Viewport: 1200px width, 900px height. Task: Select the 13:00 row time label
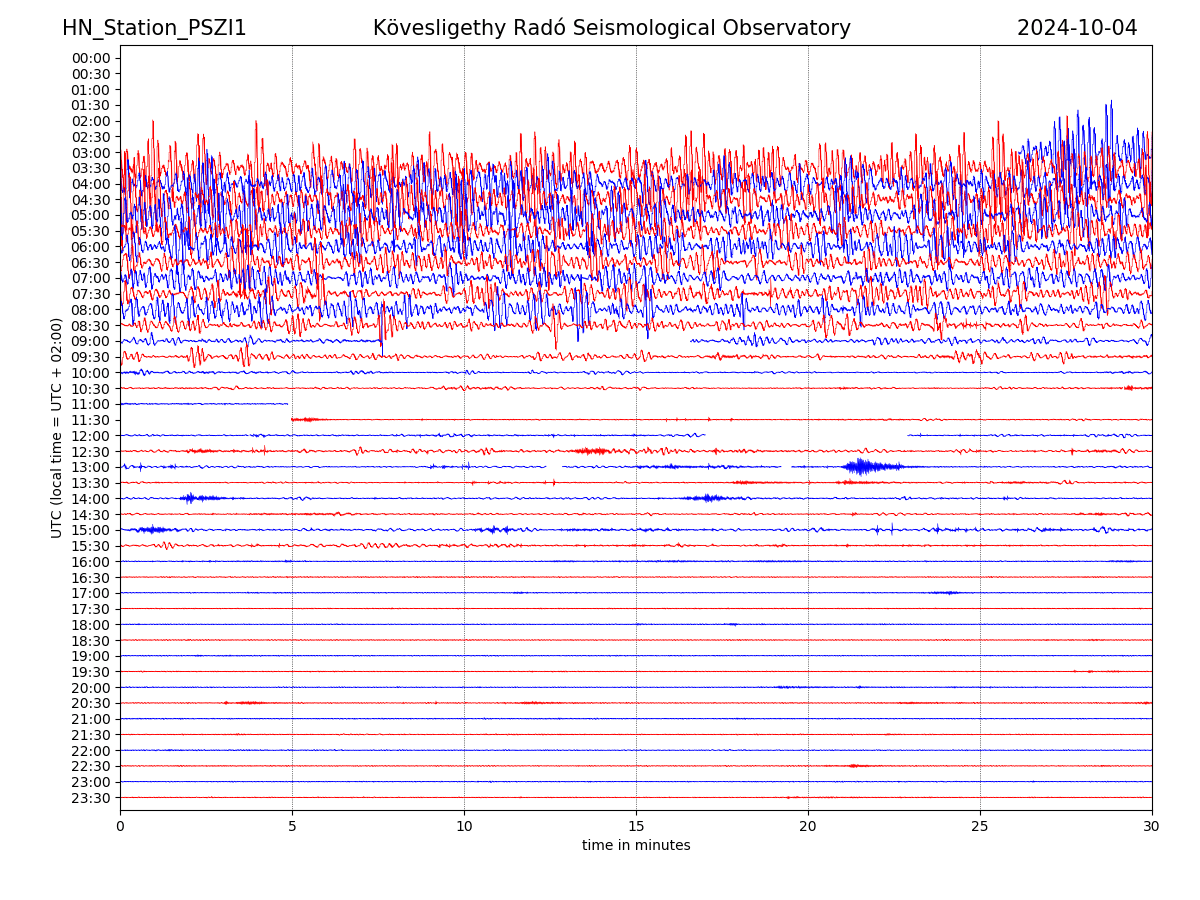click(x=90, y=467)
